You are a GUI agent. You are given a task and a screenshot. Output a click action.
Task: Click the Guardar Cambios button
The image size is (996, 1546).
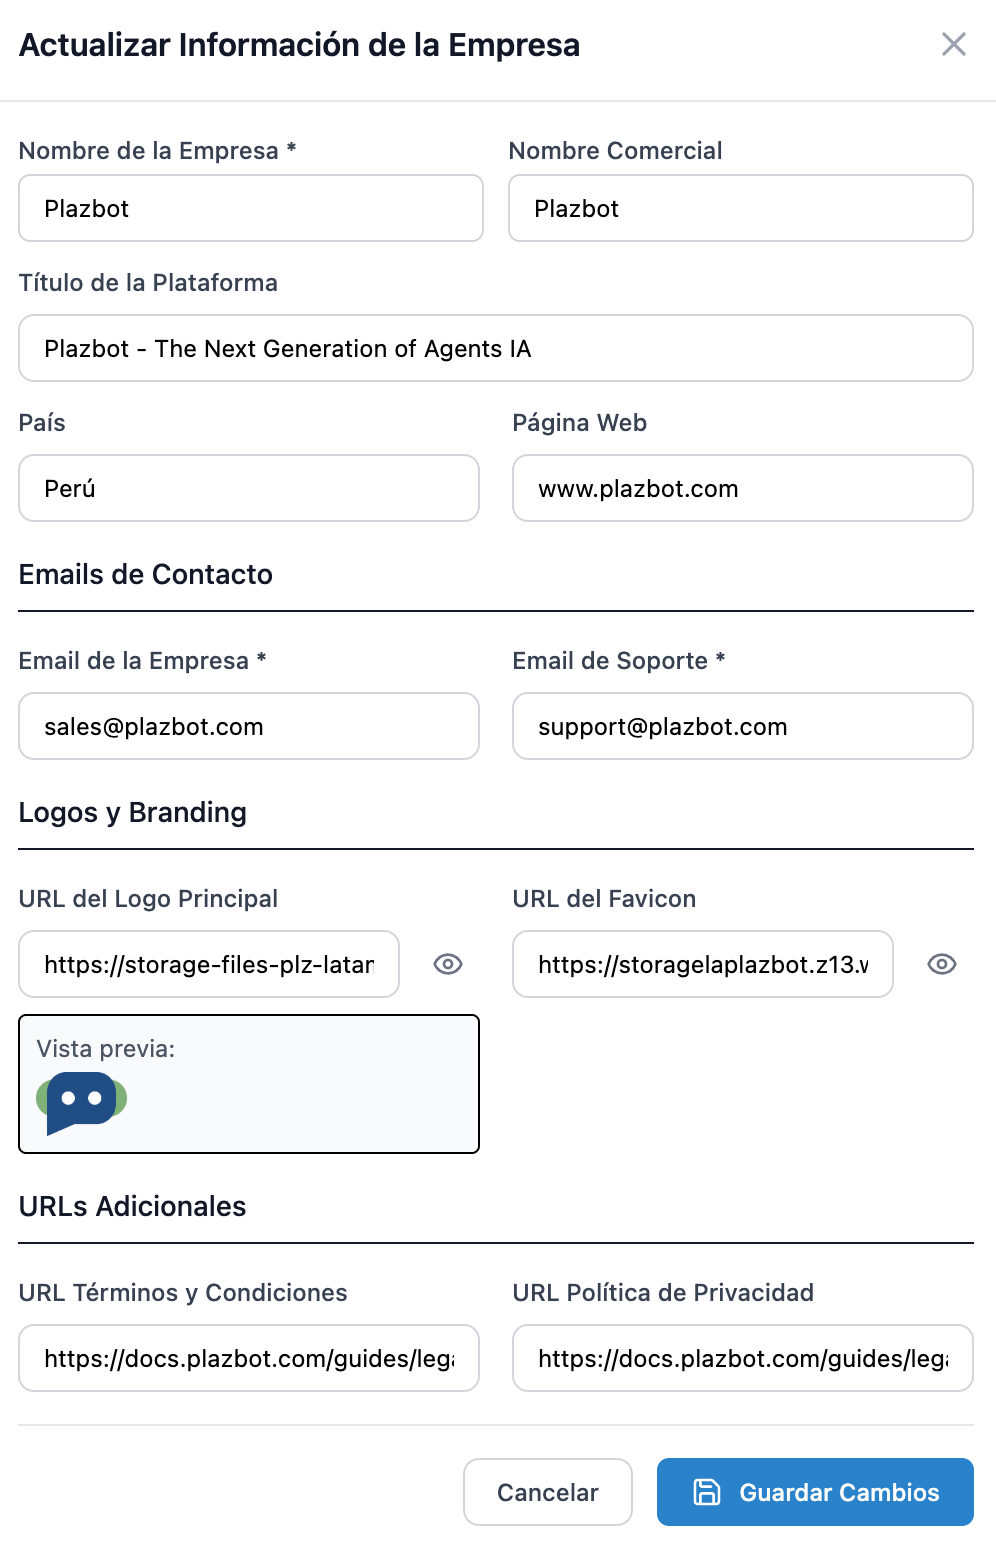tap(815, 1492)
